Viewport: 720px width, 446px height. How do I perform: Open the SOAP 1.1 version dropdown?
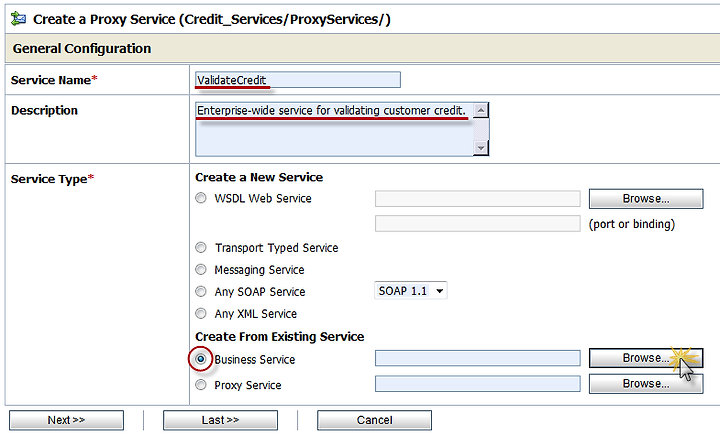pyautogui.click(x=411, y=291)
